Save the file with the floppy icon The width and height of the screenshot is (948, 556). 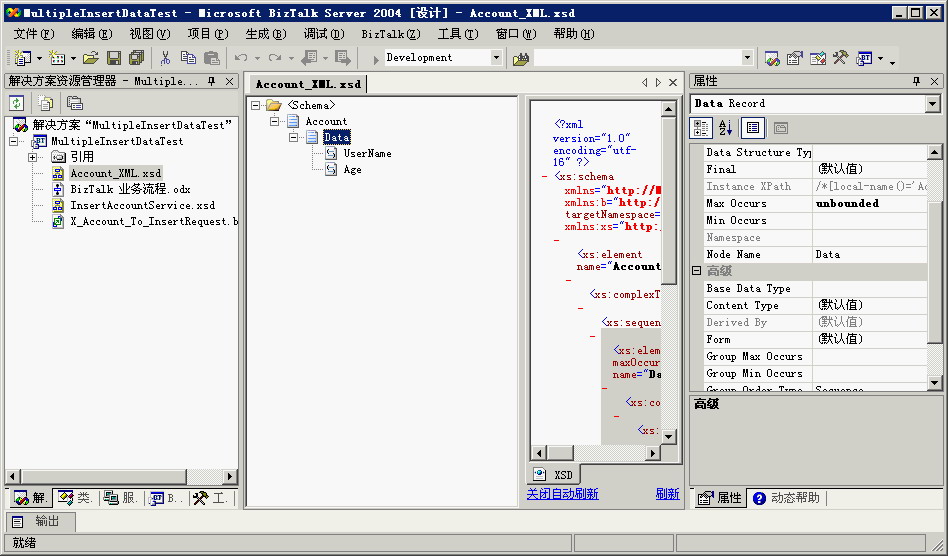[114, 58]
